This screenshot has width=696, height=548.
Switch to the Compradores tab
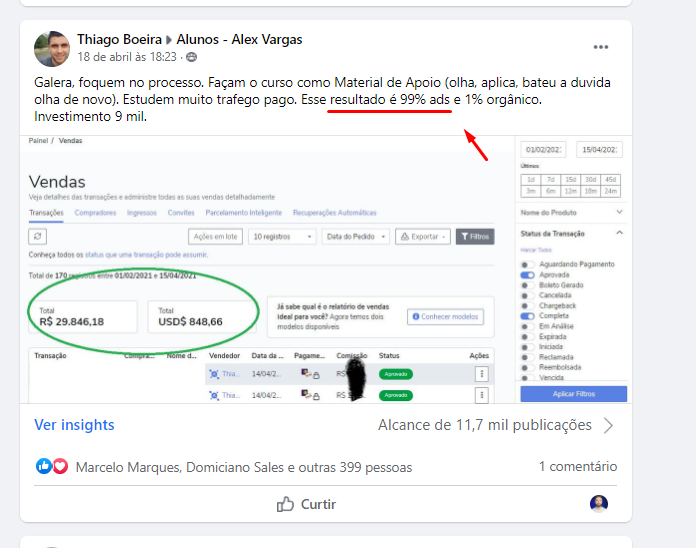tap(95, 213)
